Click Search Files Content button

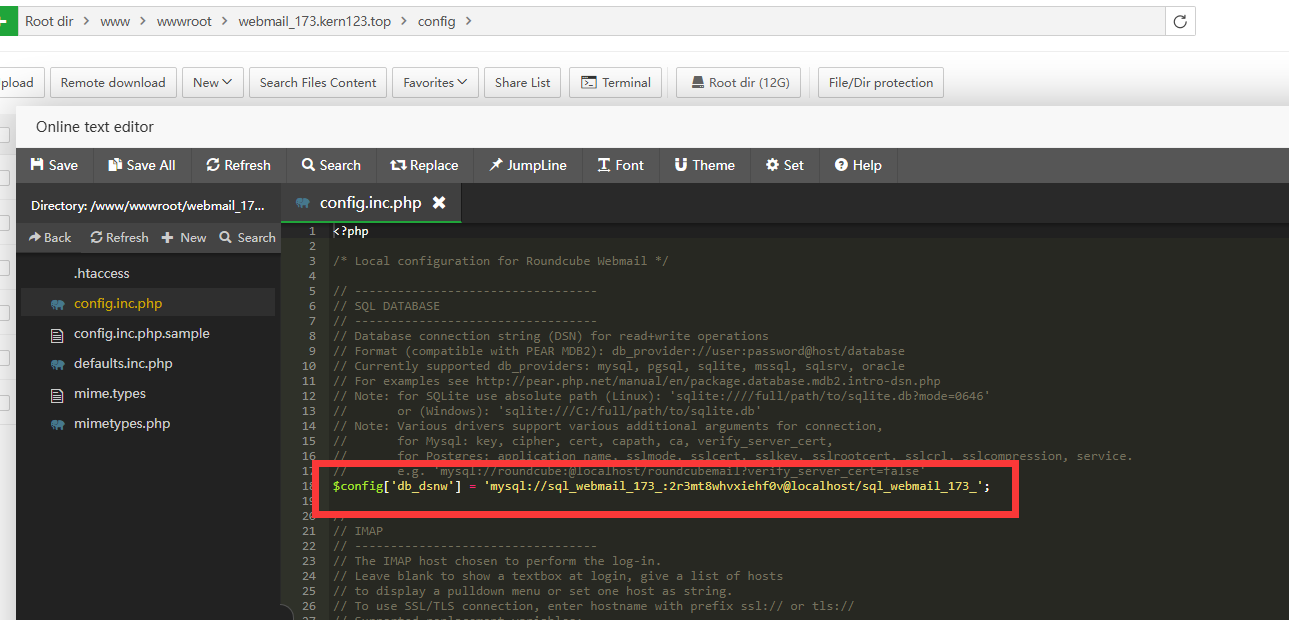pos(318,83)
